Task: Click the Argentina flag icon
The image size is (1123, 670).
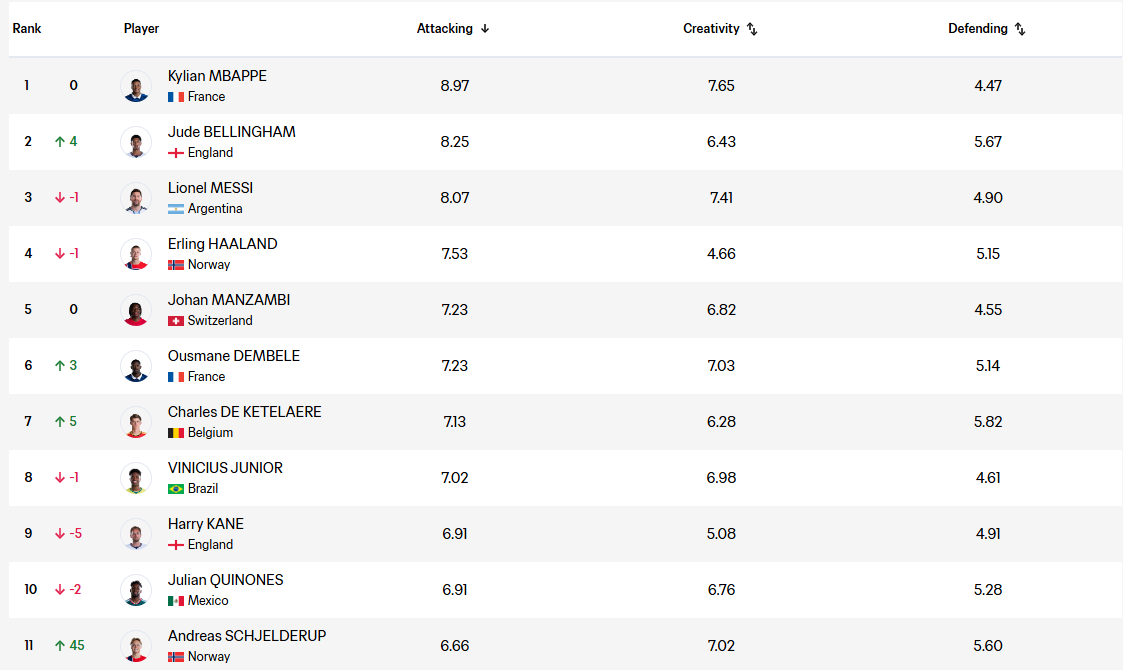Action: tap(175, 209)
